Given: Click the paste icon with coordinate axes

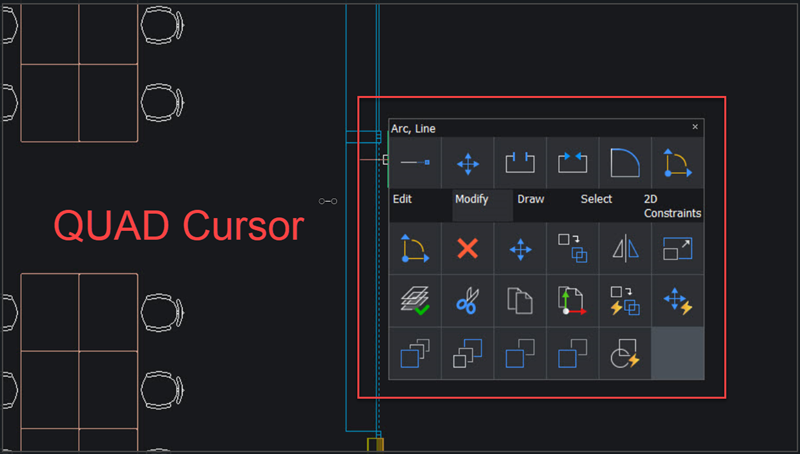Looking at the screenshot, I should point(572,301).
